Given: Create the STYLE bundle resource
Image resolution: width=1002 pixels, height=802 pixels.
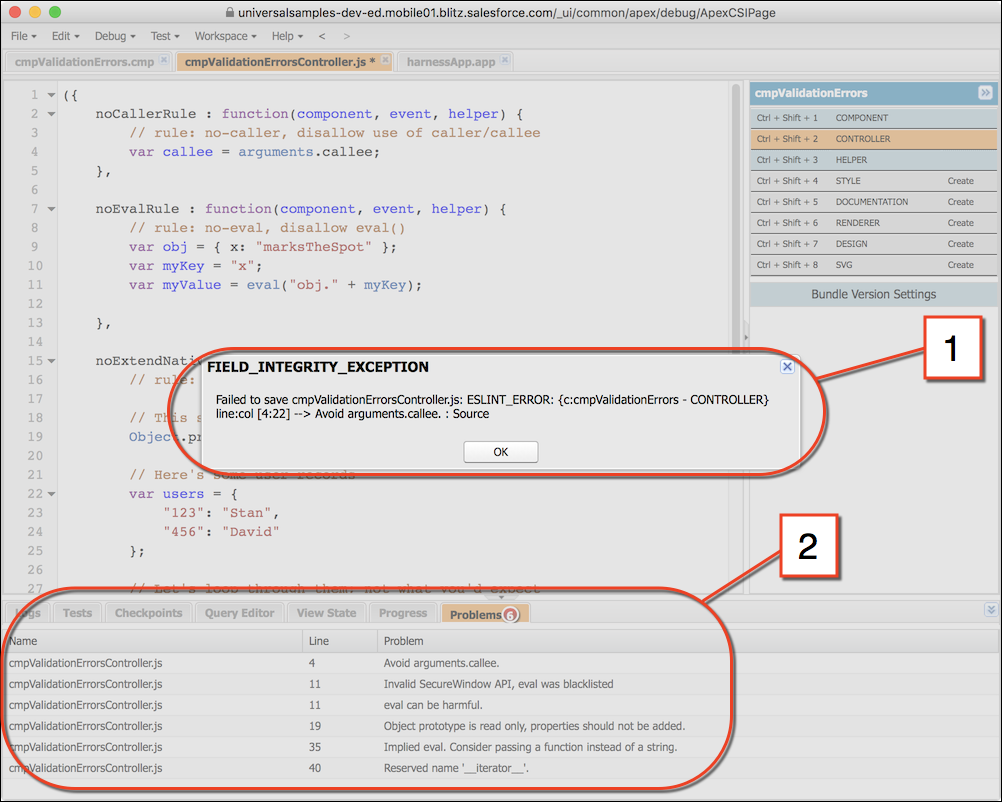Looking at the screenshot, I should tap(960, 181).
